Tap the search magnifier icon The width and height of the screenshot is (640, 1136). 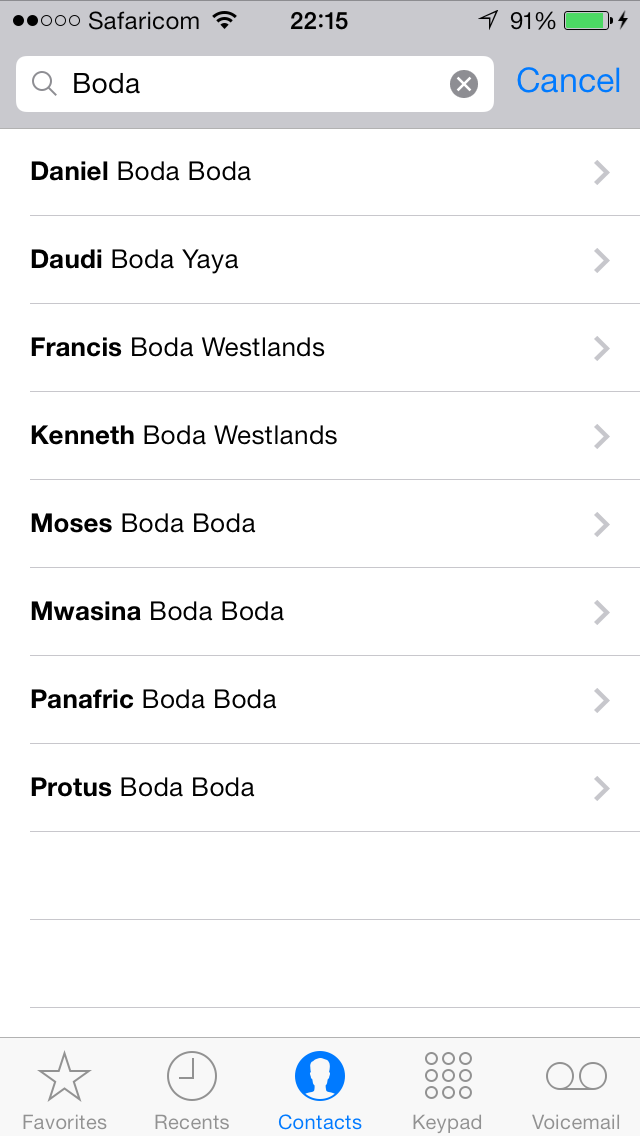44,84
